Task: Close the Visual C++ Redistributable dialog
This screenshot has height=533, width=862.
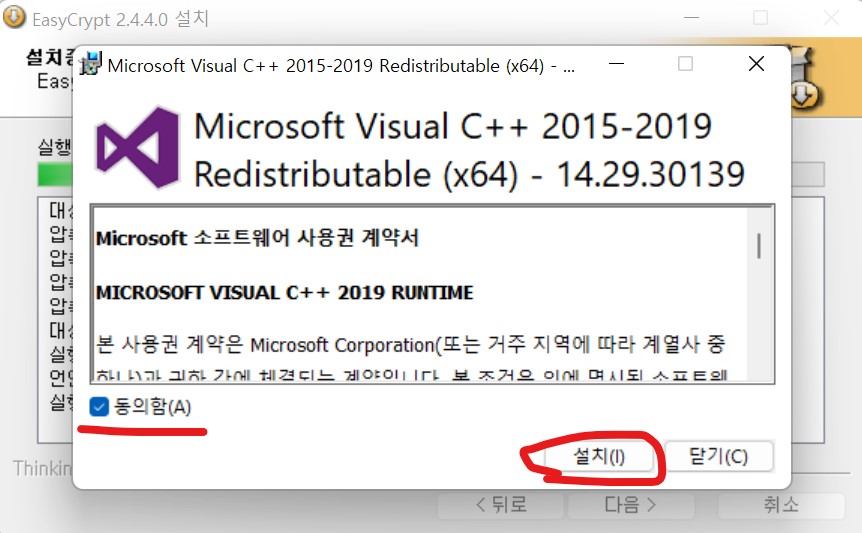Action: (x=756, y=64)
